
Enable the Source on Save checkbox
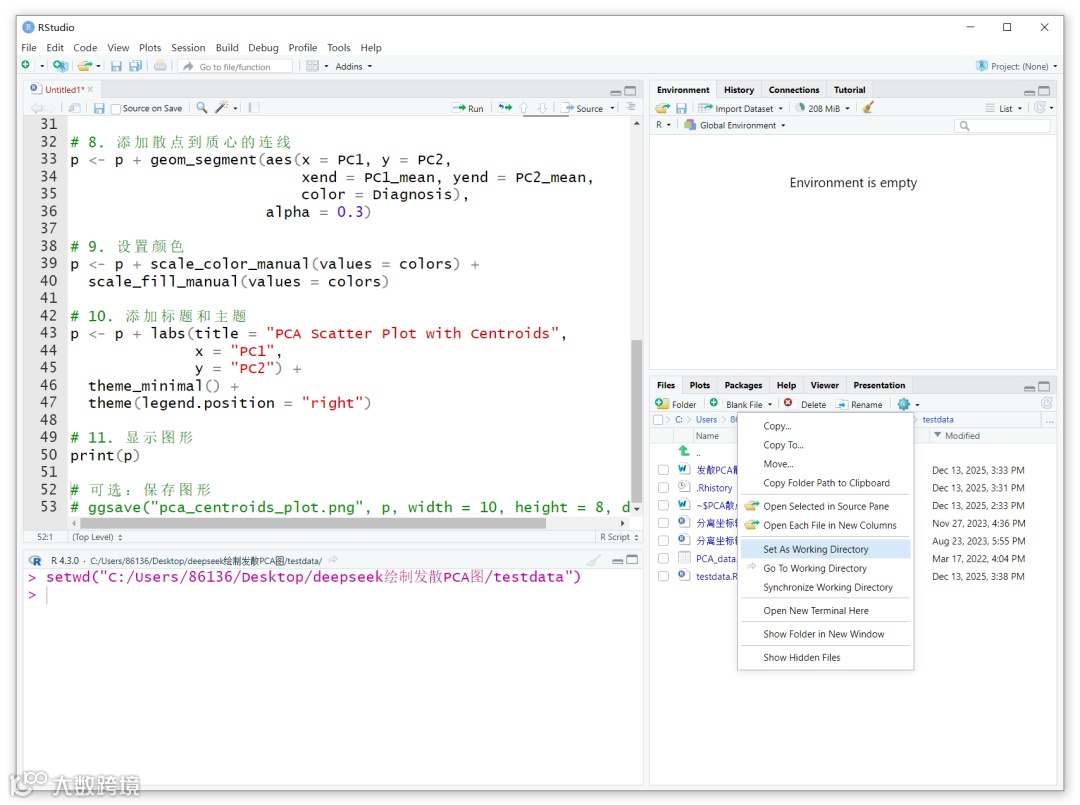116,109
